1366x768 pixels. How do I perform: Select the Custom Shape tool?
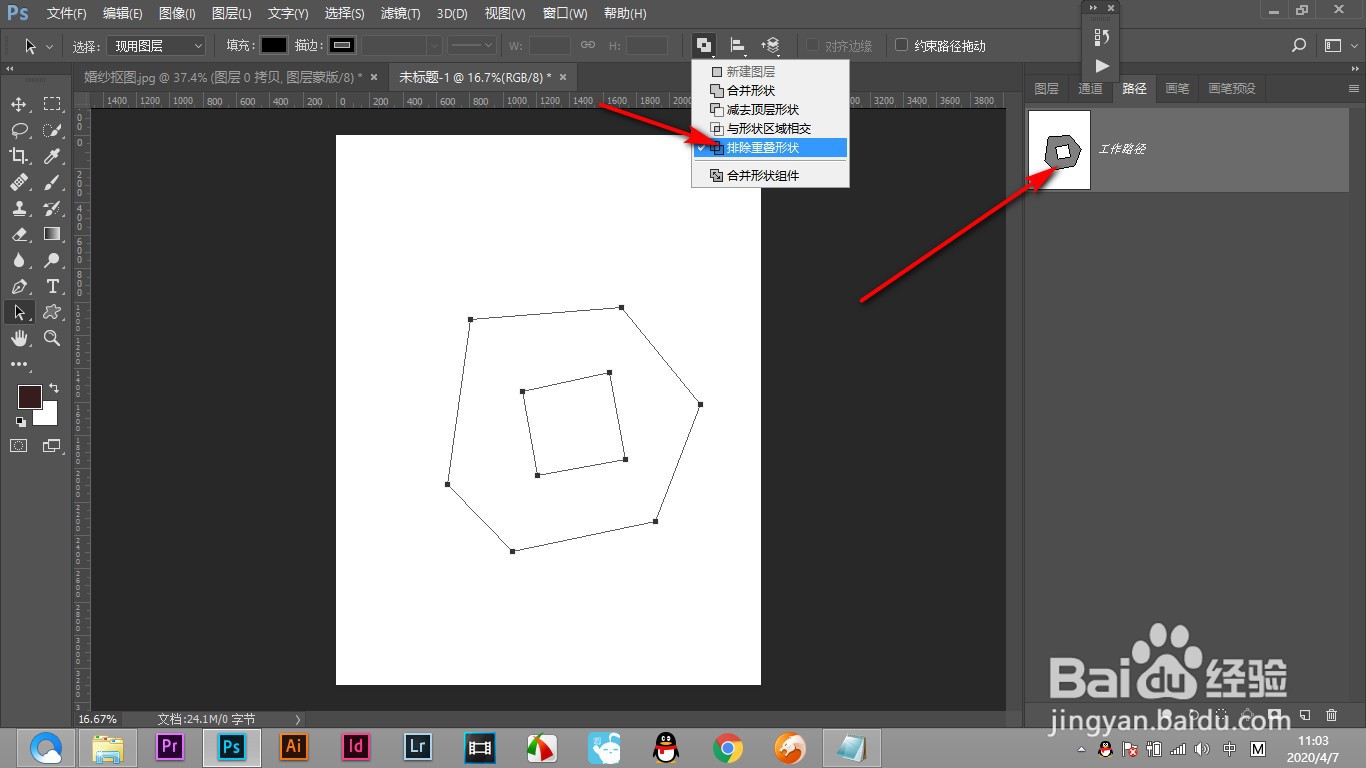pos(52,313)
